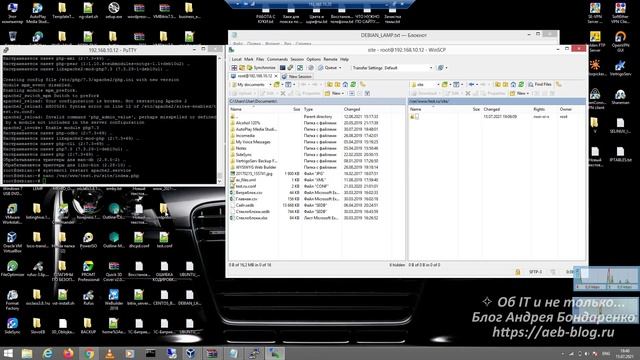Click remote panel Refresh icon
640x360 pixels.
tap(521, 84)
